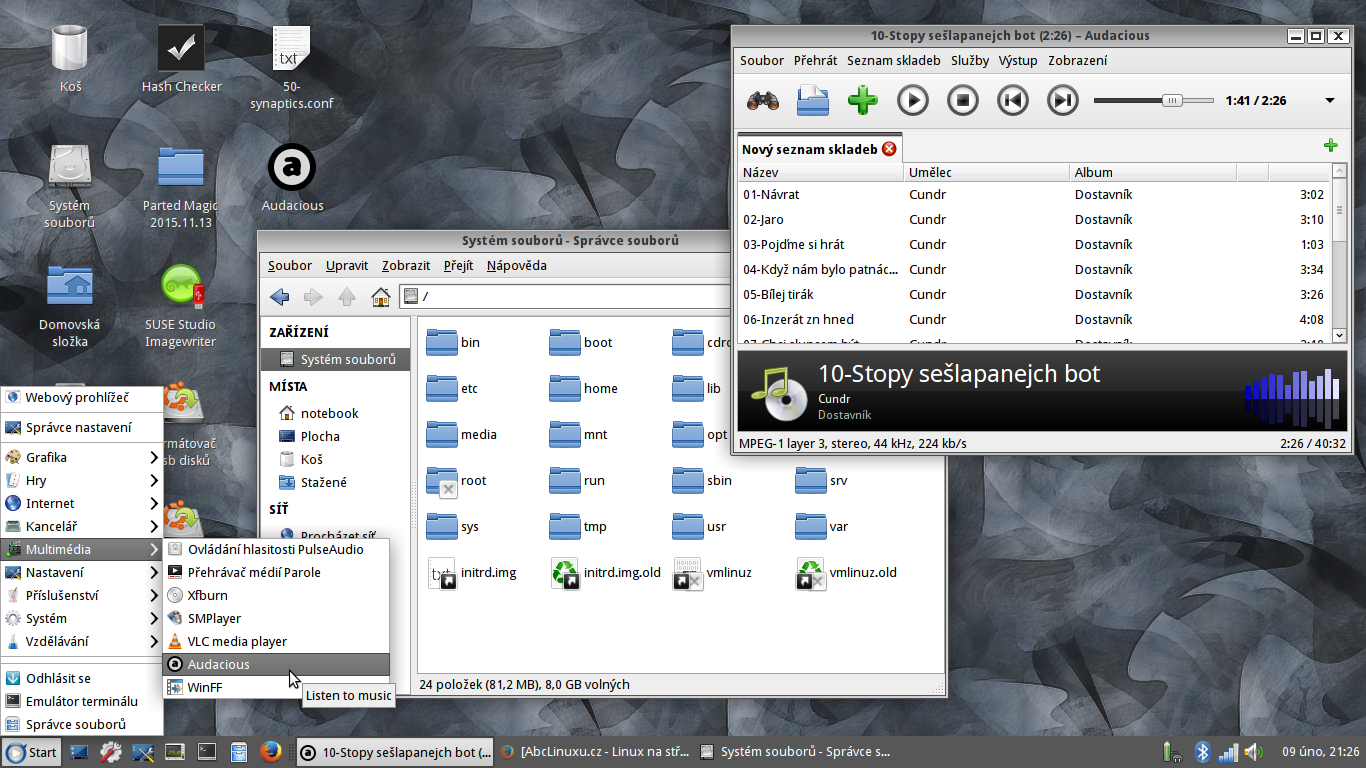Add new playlist with small green plus
The height and width of the screenshot is (768, 1366).
[1330, 145]
